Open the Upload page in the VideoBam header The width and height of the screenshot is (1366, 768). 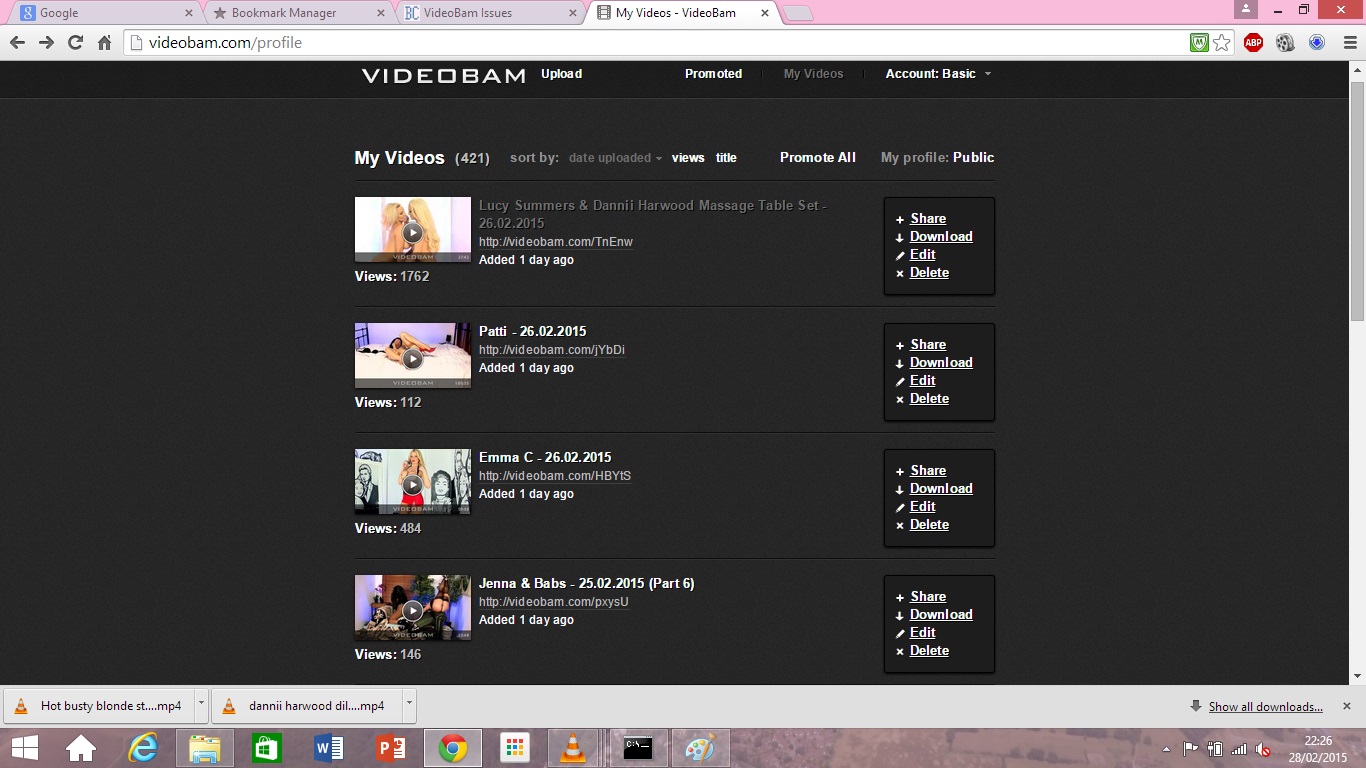[562, 74]
